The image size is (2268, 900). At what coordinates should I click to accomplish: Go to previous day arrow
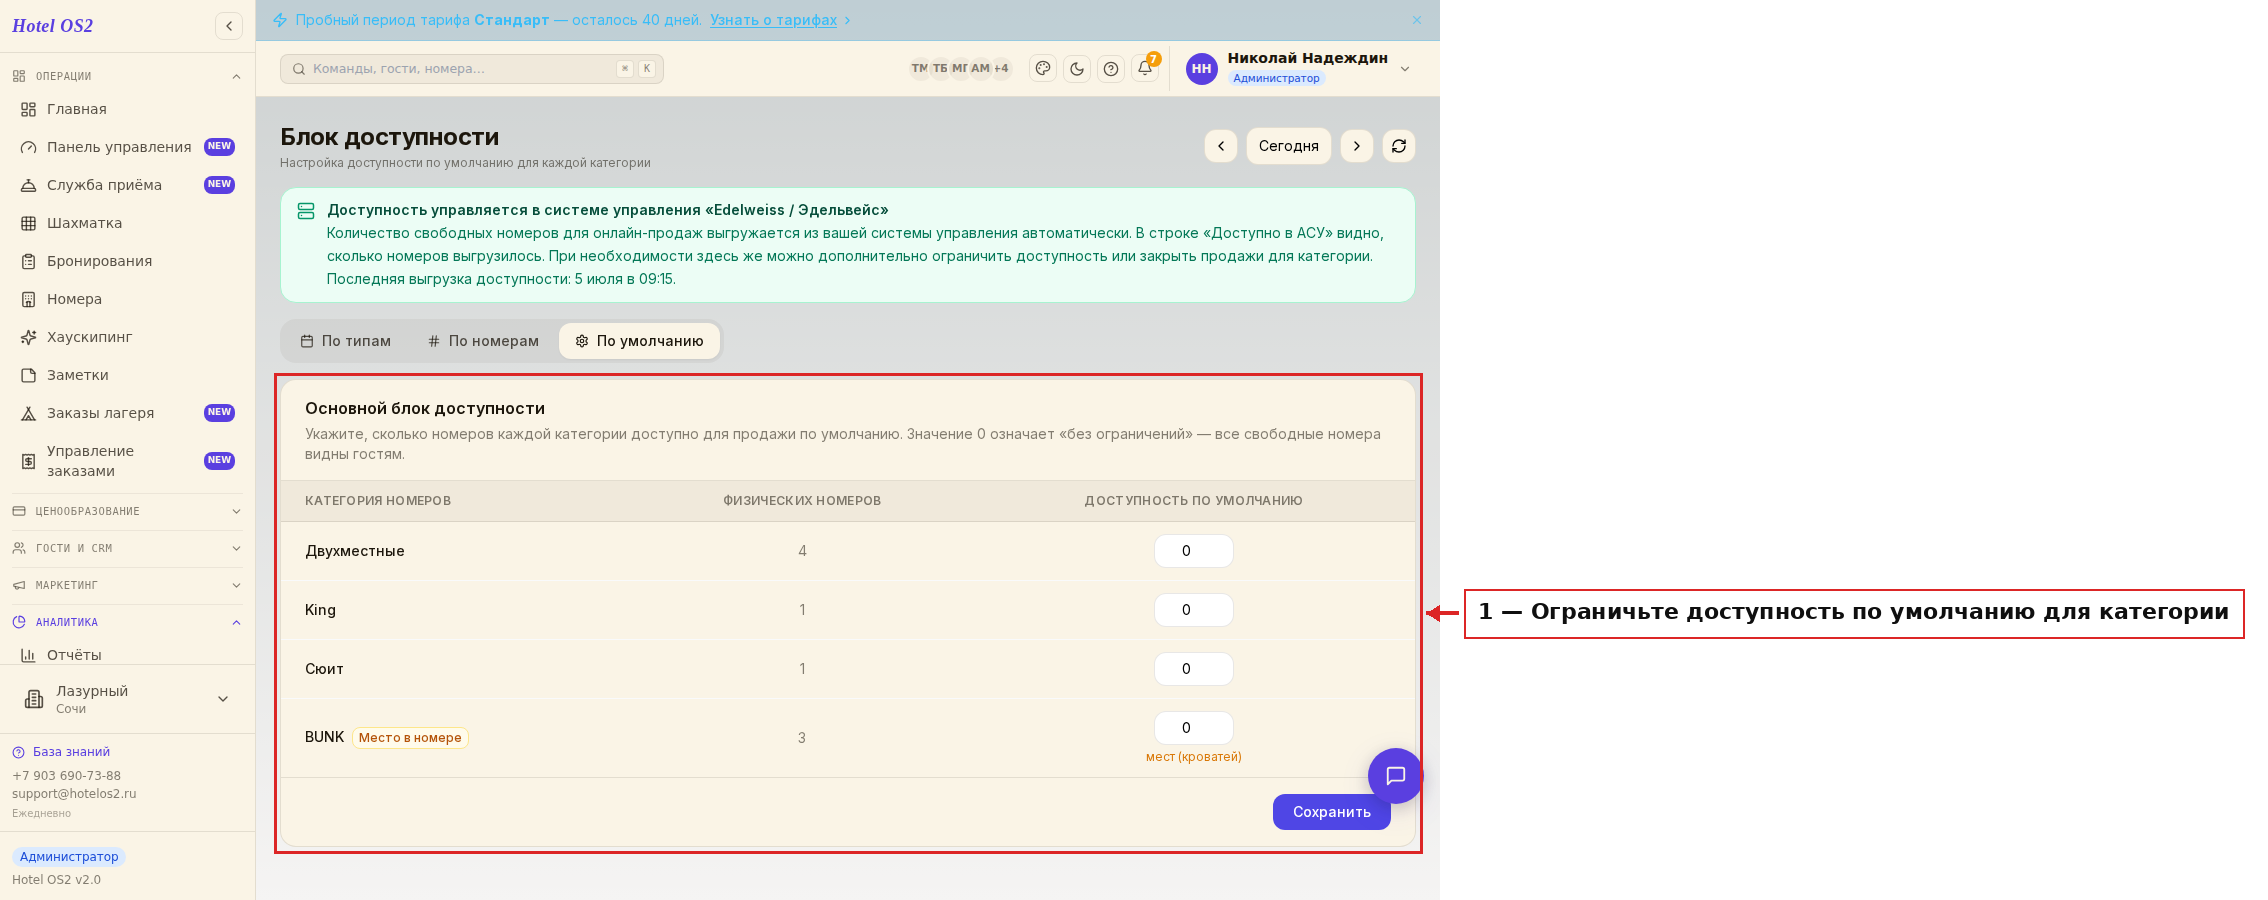click(x=1221, y=146)
